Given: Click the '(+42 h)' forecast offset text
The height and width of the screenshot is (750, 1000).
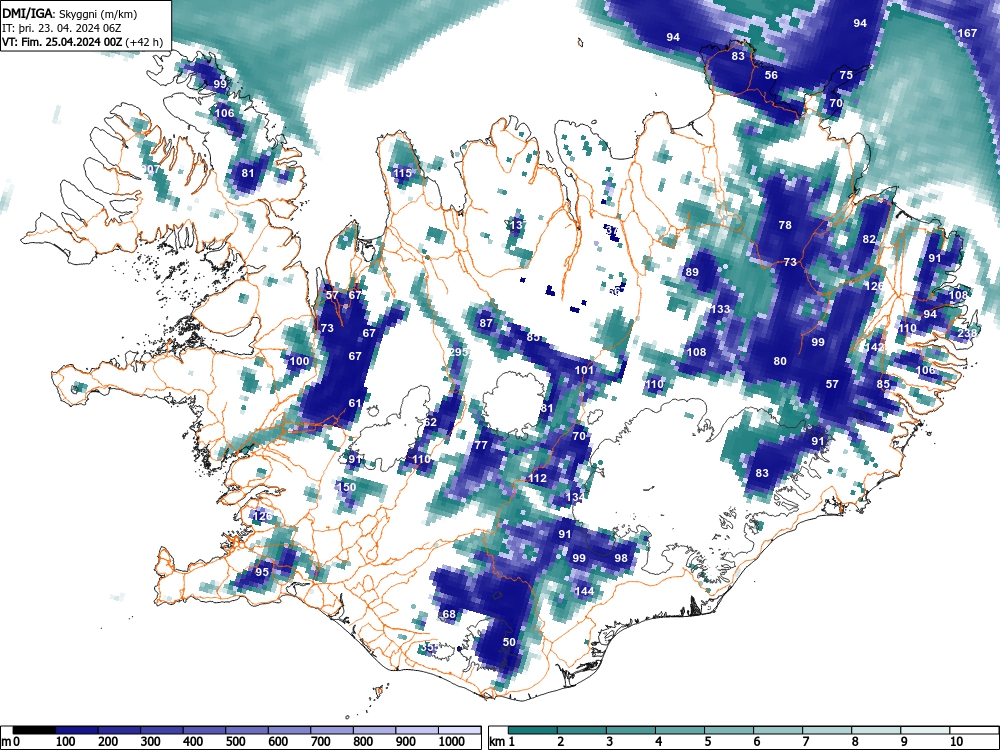Looking at the screenshot, I should (144, 42).
